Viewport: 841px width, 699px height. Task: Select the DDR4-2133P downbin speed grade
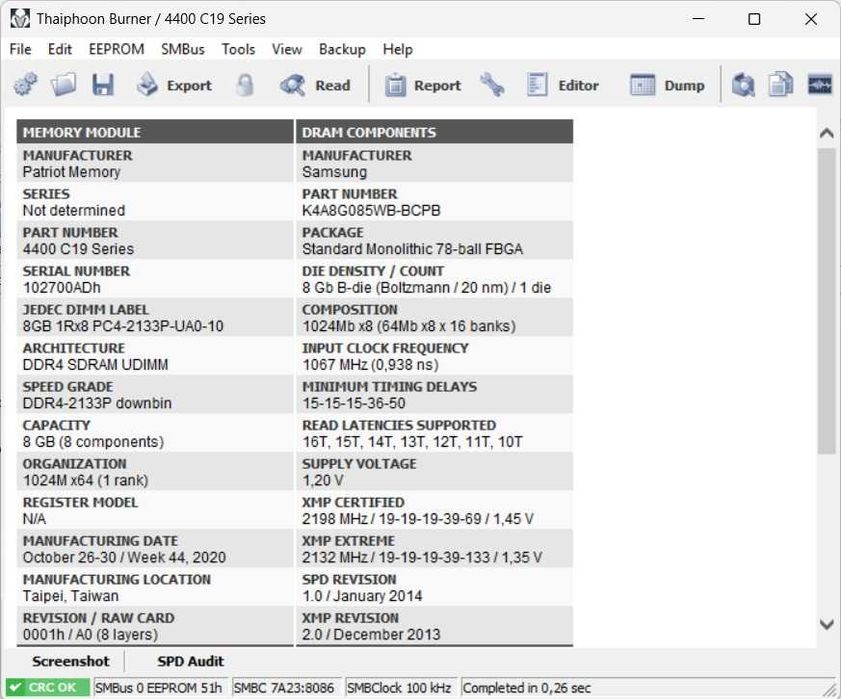click(97, 403)
